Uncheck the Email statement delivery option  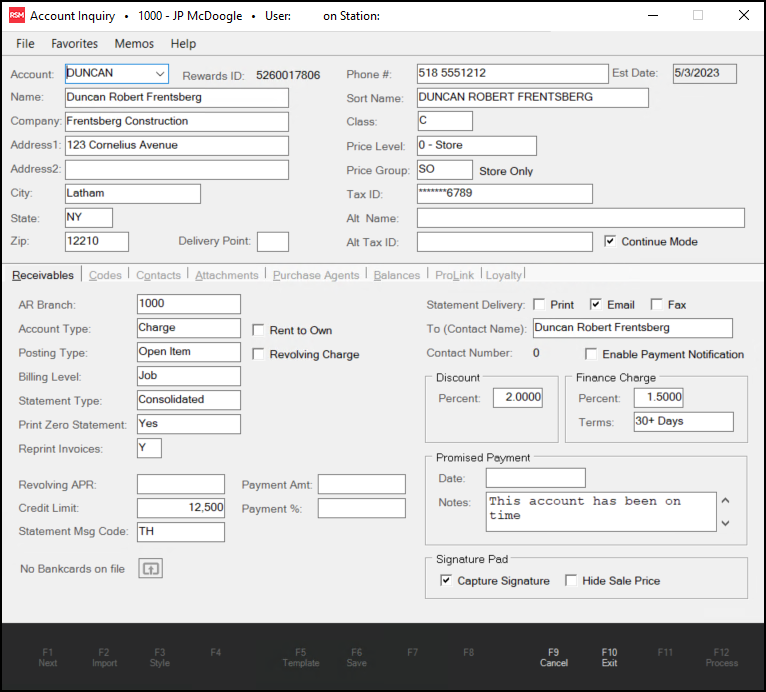[x=596, y=305]
